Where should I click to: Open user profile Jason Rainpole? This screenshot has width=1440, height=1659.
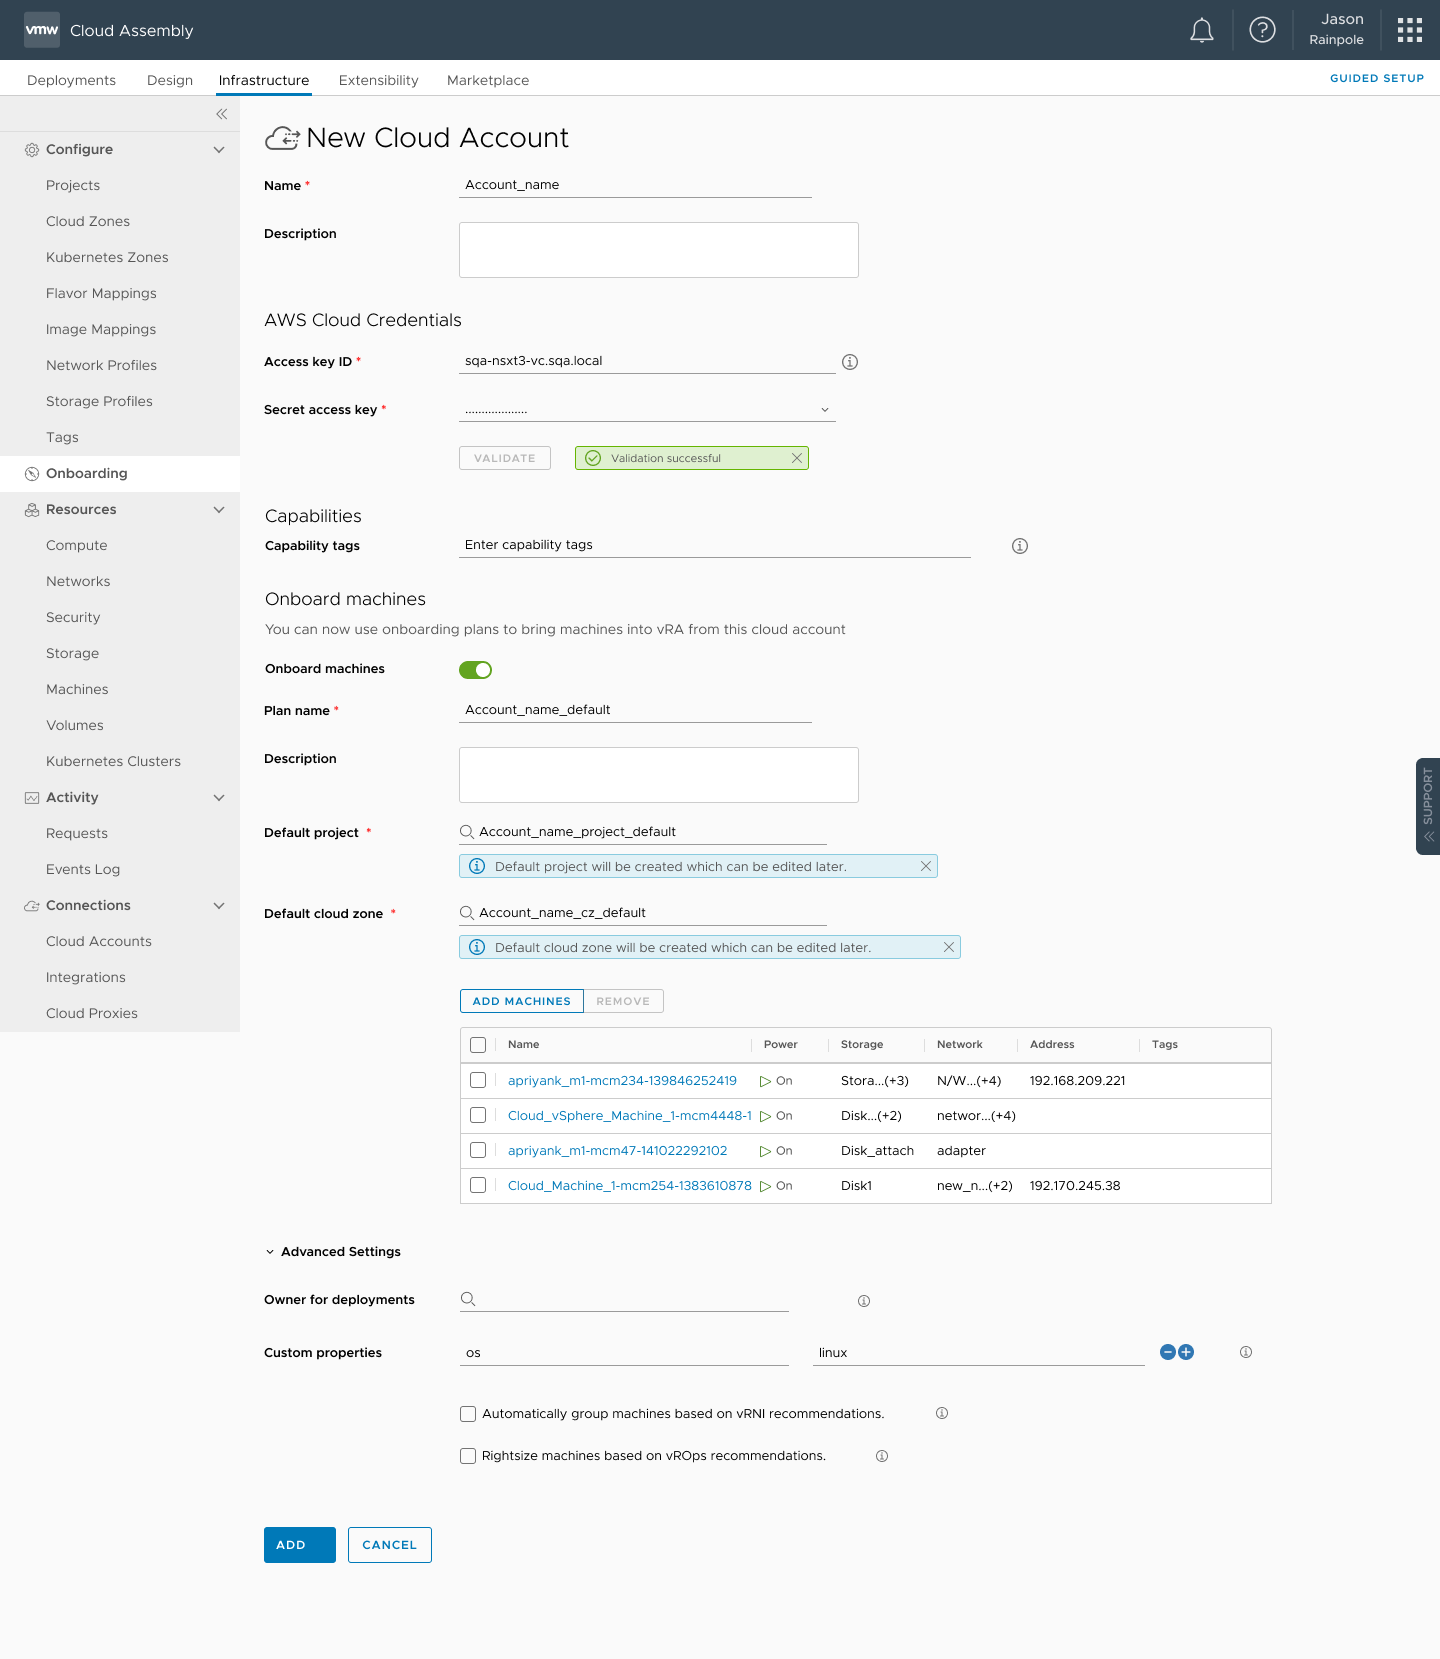tap(1336, 30)
